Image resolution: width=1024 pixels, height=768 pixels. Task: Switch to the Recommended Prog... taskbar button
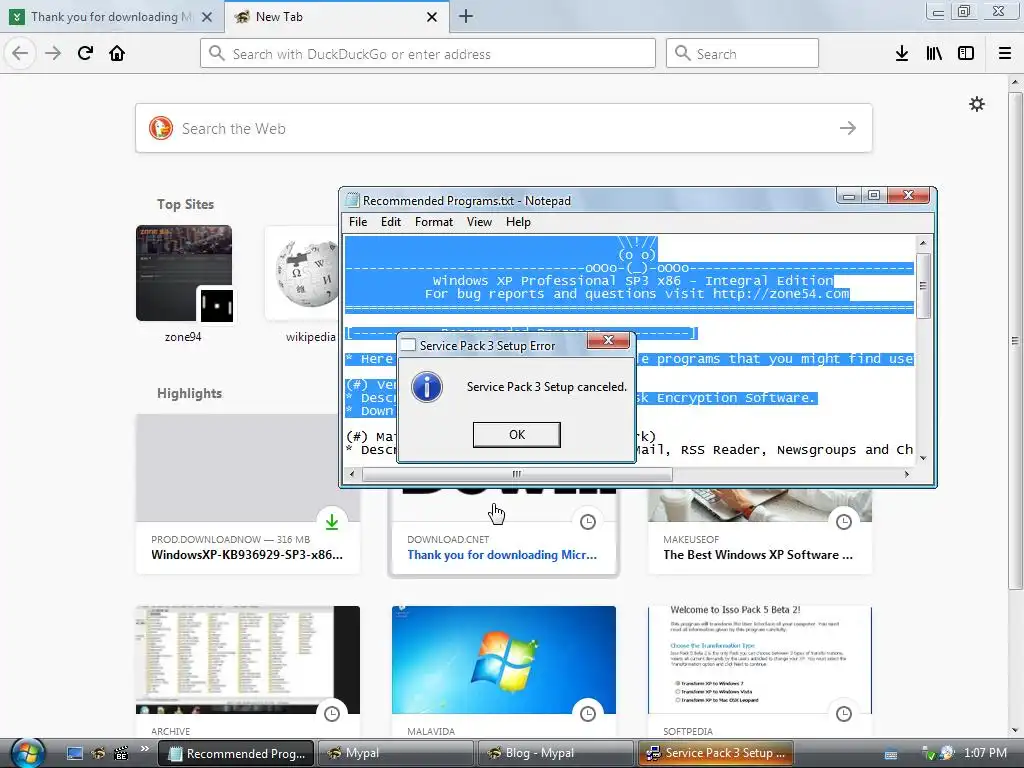[236, 753]
